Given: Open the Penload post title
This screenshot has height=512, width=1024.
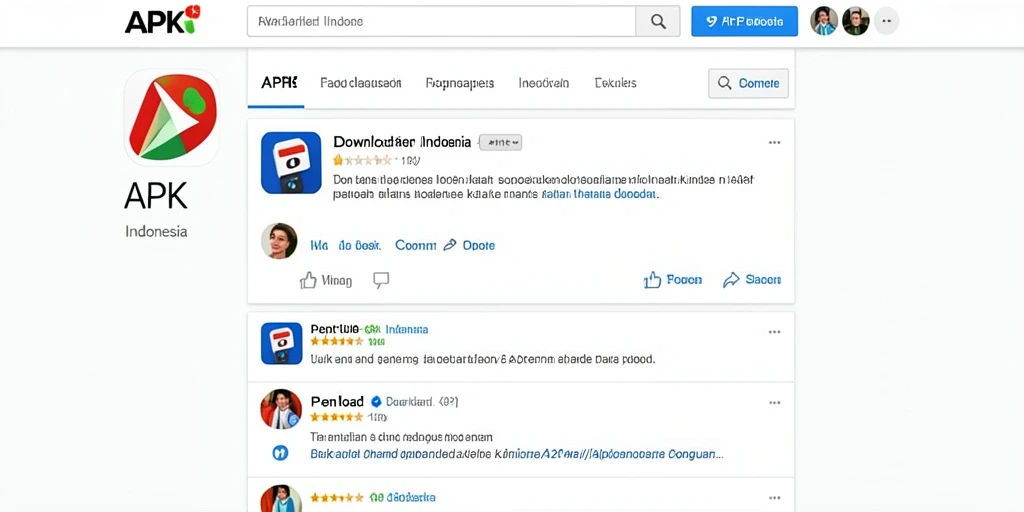Looking at the screenshot, I should pyautogui.click(x=337, y=401).
